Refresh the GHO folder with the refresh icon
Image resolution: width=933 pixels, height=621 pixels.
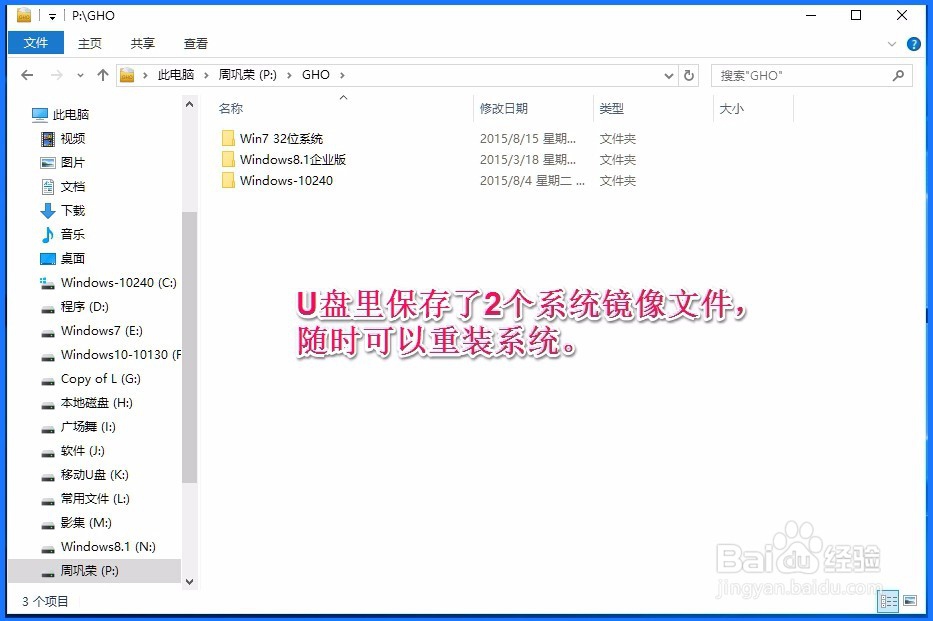(x=690, y=74)
